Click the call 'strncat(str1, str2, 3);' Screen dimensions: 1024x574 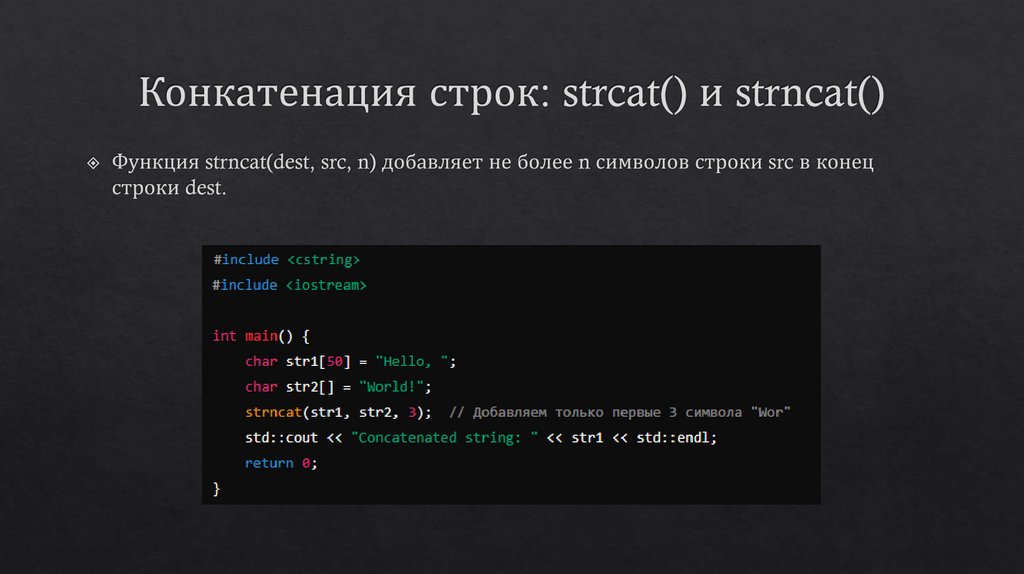pyautogui.click(x=338, y=412)
